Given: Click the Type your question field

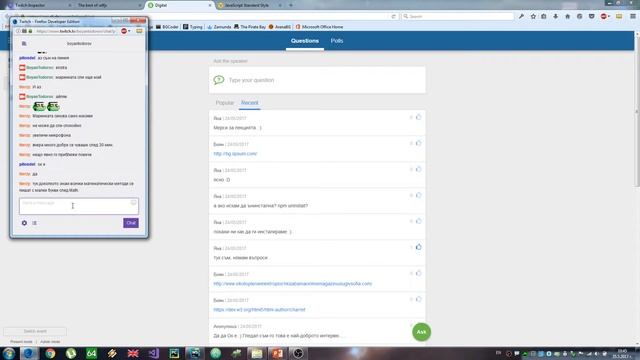Looking at the screenshot, I should click(x=317, y=80).
